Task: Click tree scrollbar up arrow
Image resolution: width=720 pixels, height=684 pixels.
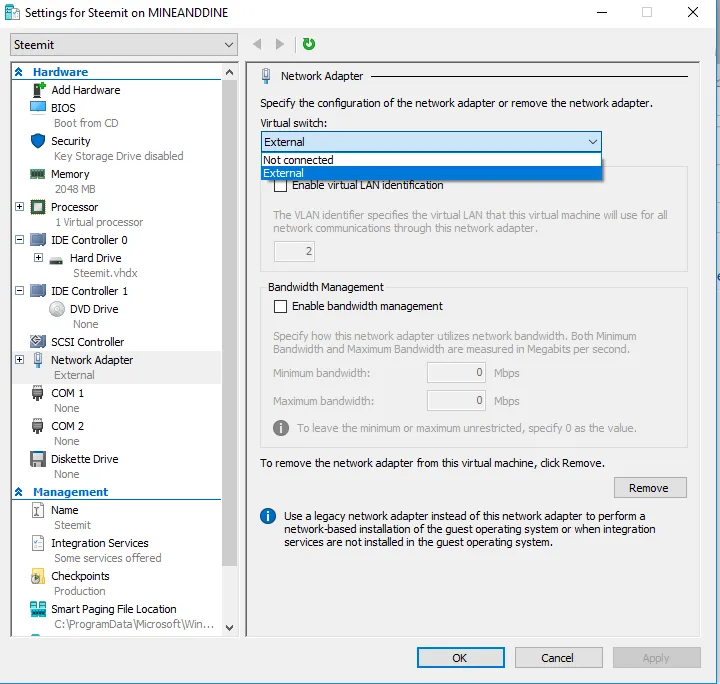Action: coord(230,72)
